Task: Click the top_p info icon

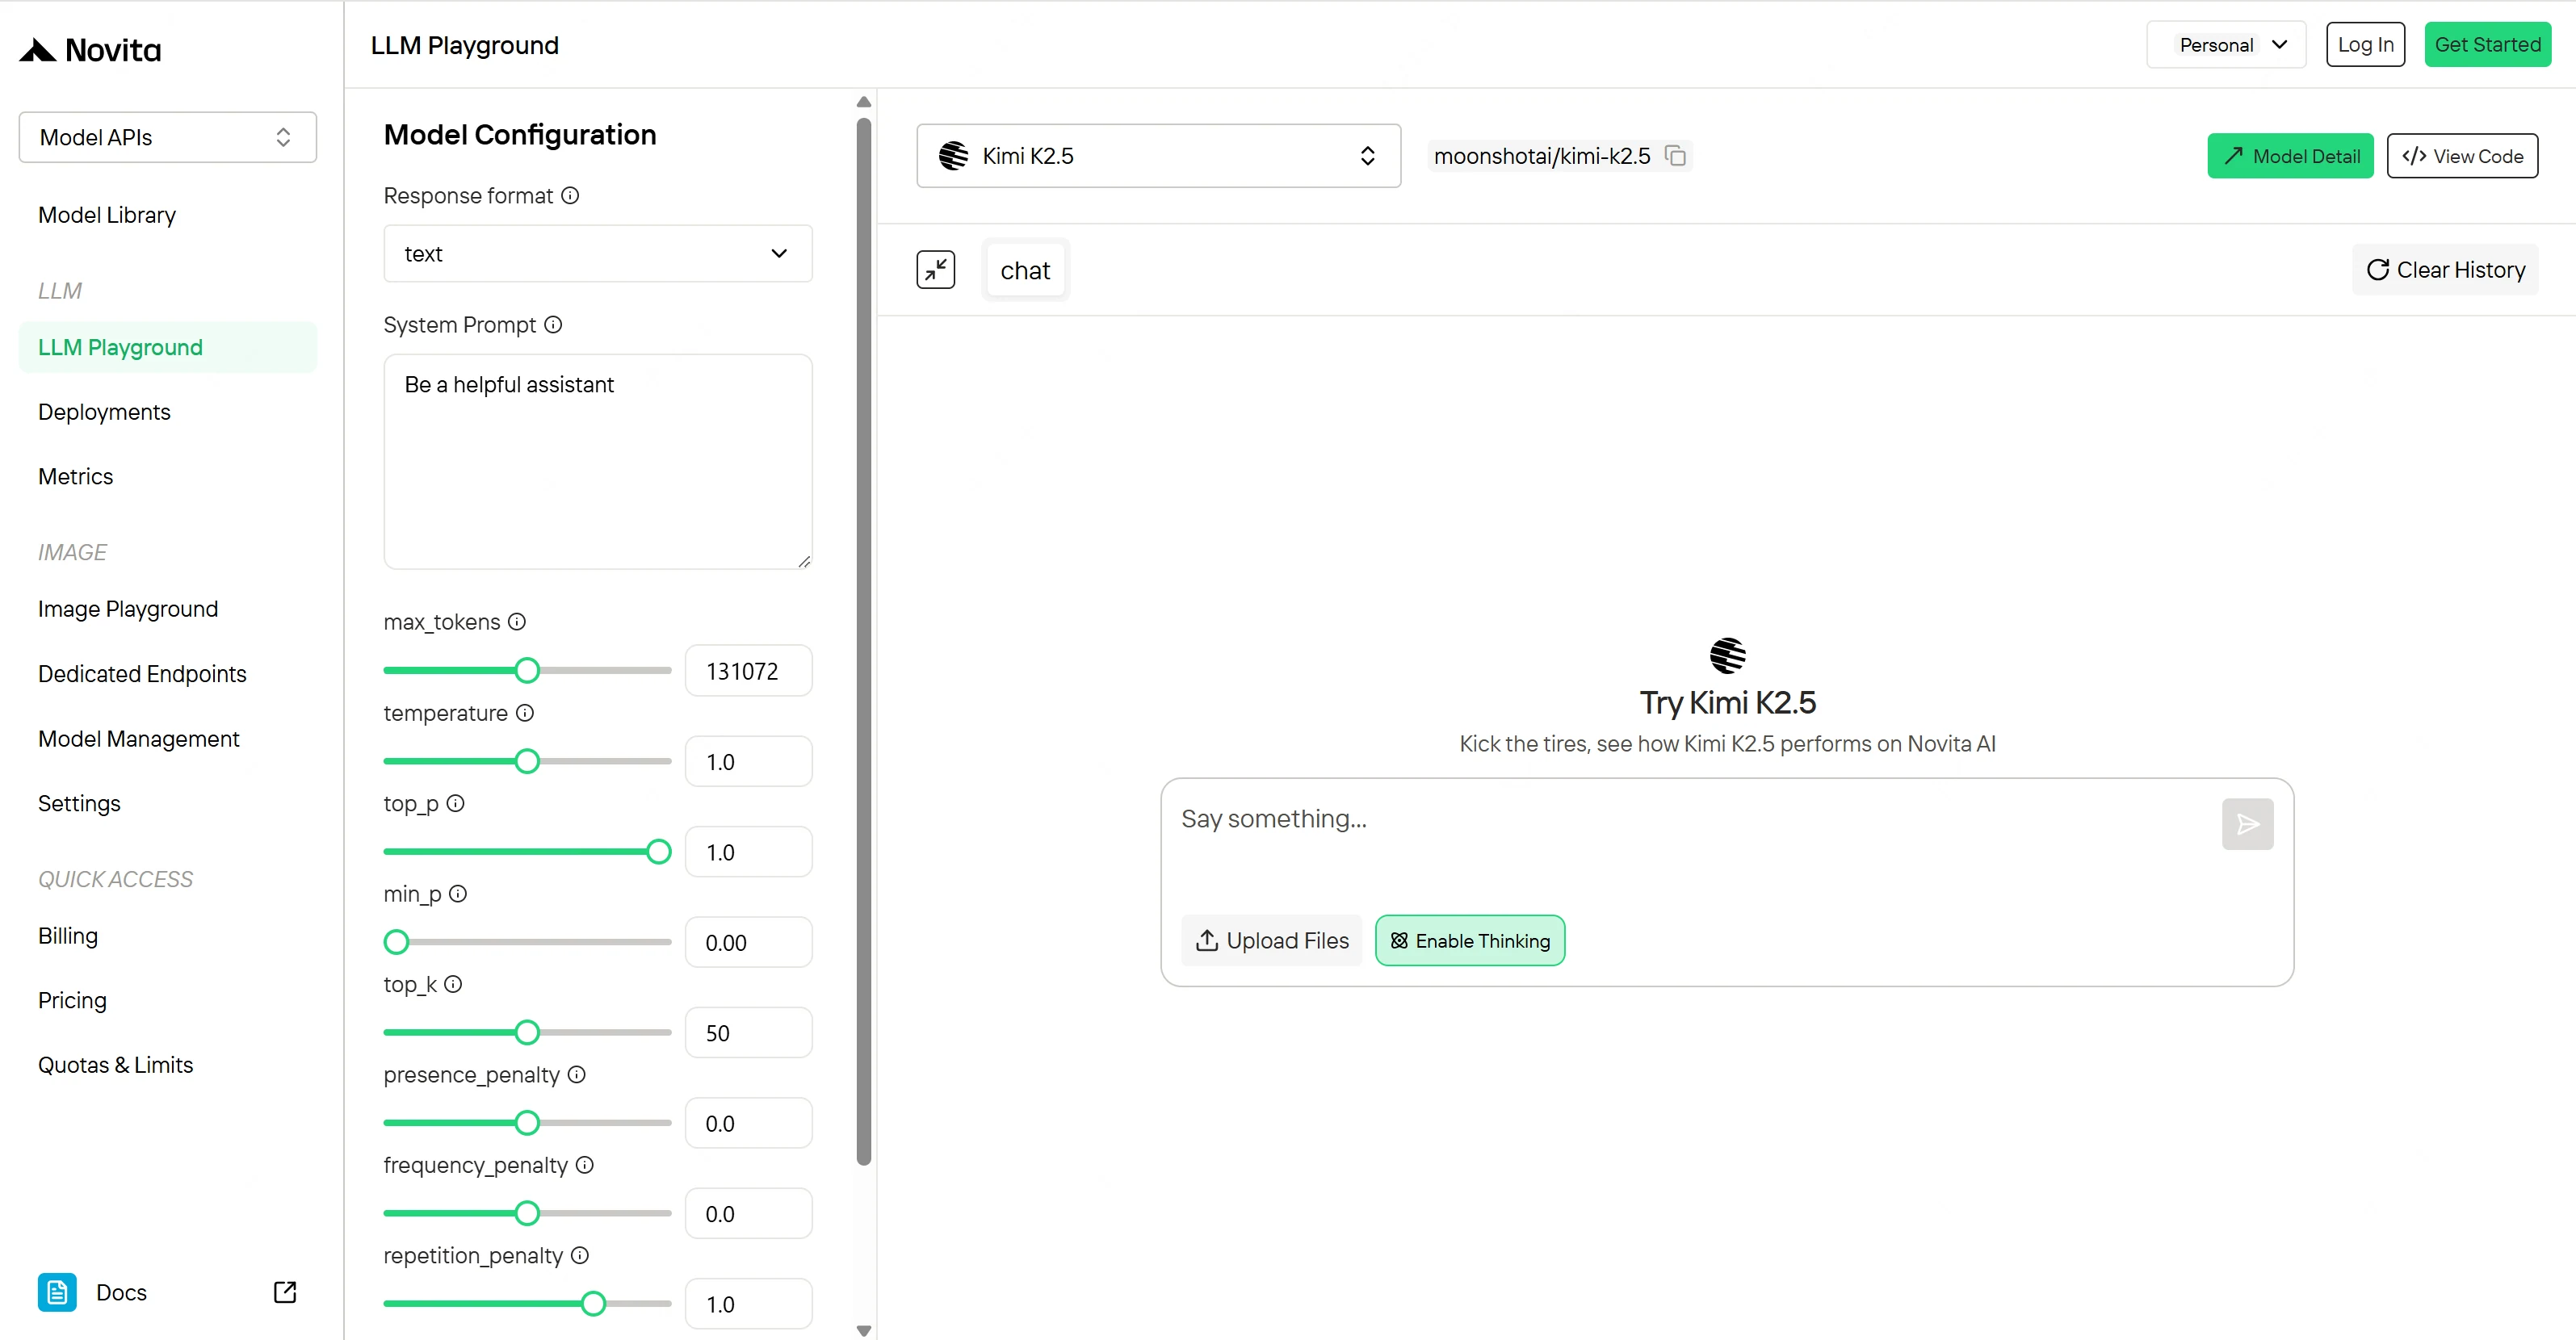Action: (x=455, y=803)
